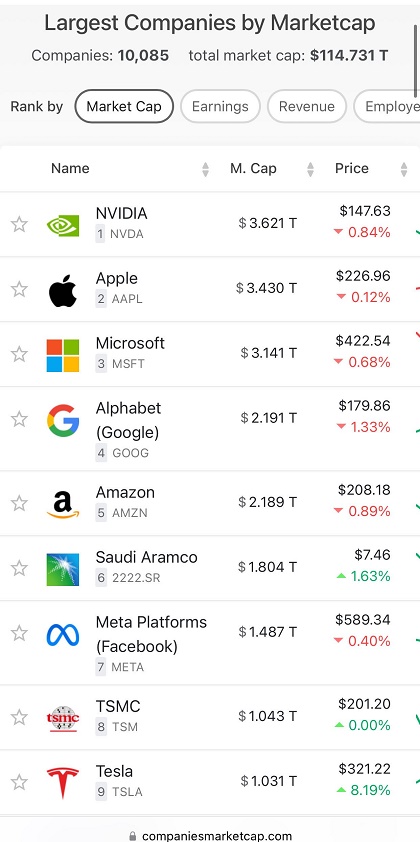Image resolution: width=420 pixels, height=842 pixels.
Task: Toggle favorite star for TSMC
Action: [x=19, y=717]
